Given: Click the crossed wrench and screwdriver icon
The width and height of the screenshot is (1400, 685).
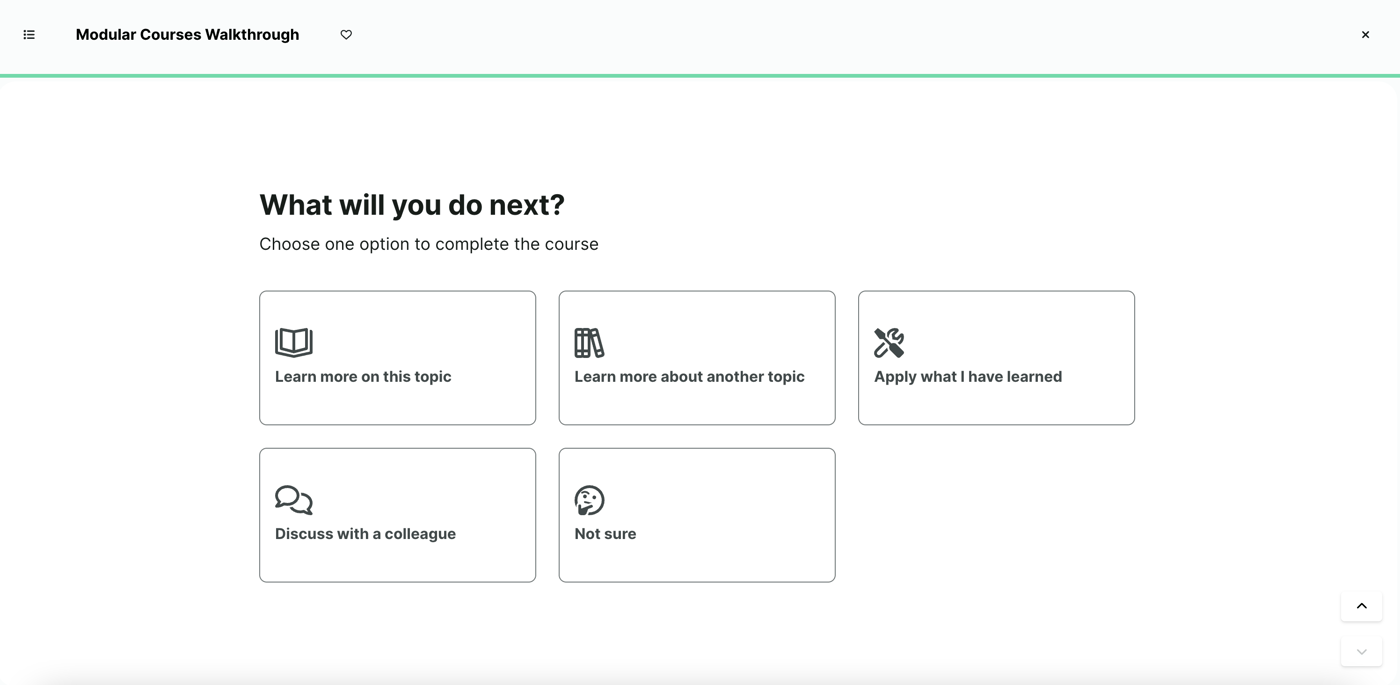Looking at the screenshot, I should (x=889, y=342).
